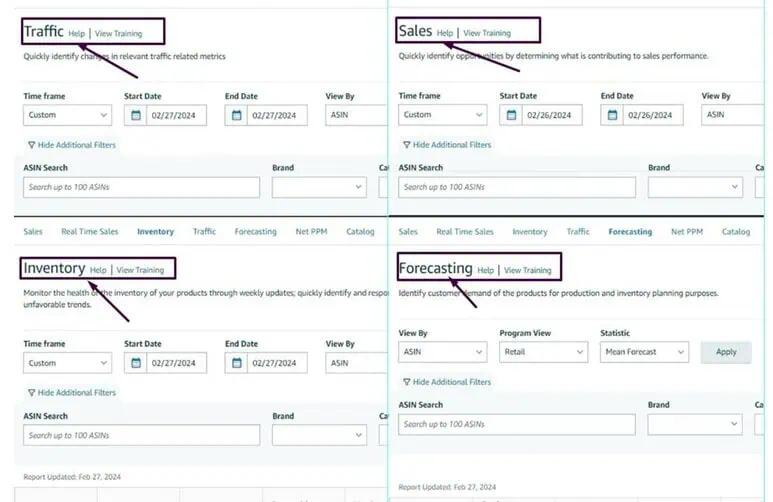
Task: Switch to Sales tab above Forecasting panel
Action: 408,232
